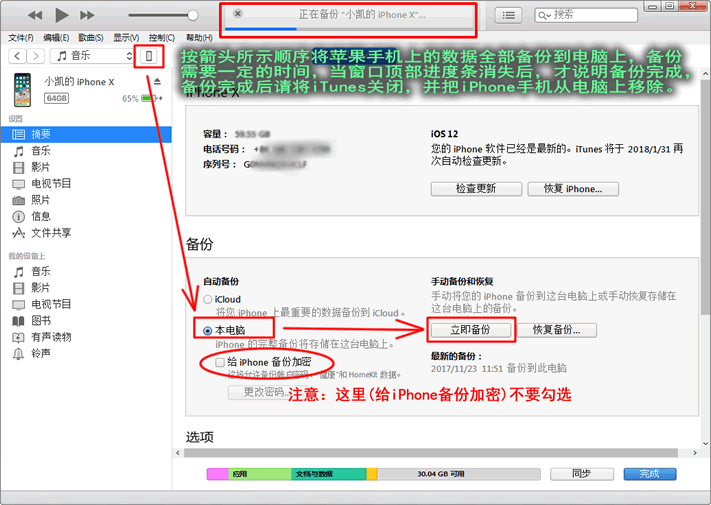This screenshot has height=505, width=711.
Task: Click the search field
Action: tap(586, 15)
